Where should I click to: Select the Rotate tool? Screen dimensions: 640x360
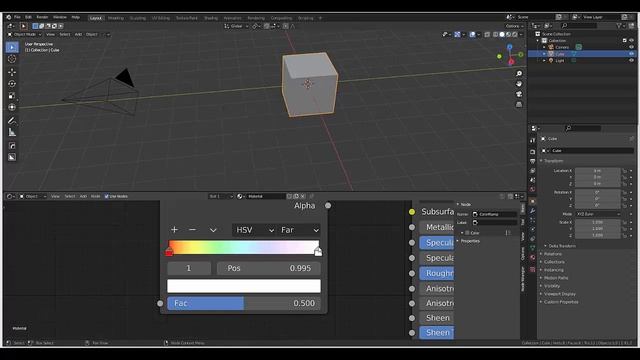(x=12, y=84)
